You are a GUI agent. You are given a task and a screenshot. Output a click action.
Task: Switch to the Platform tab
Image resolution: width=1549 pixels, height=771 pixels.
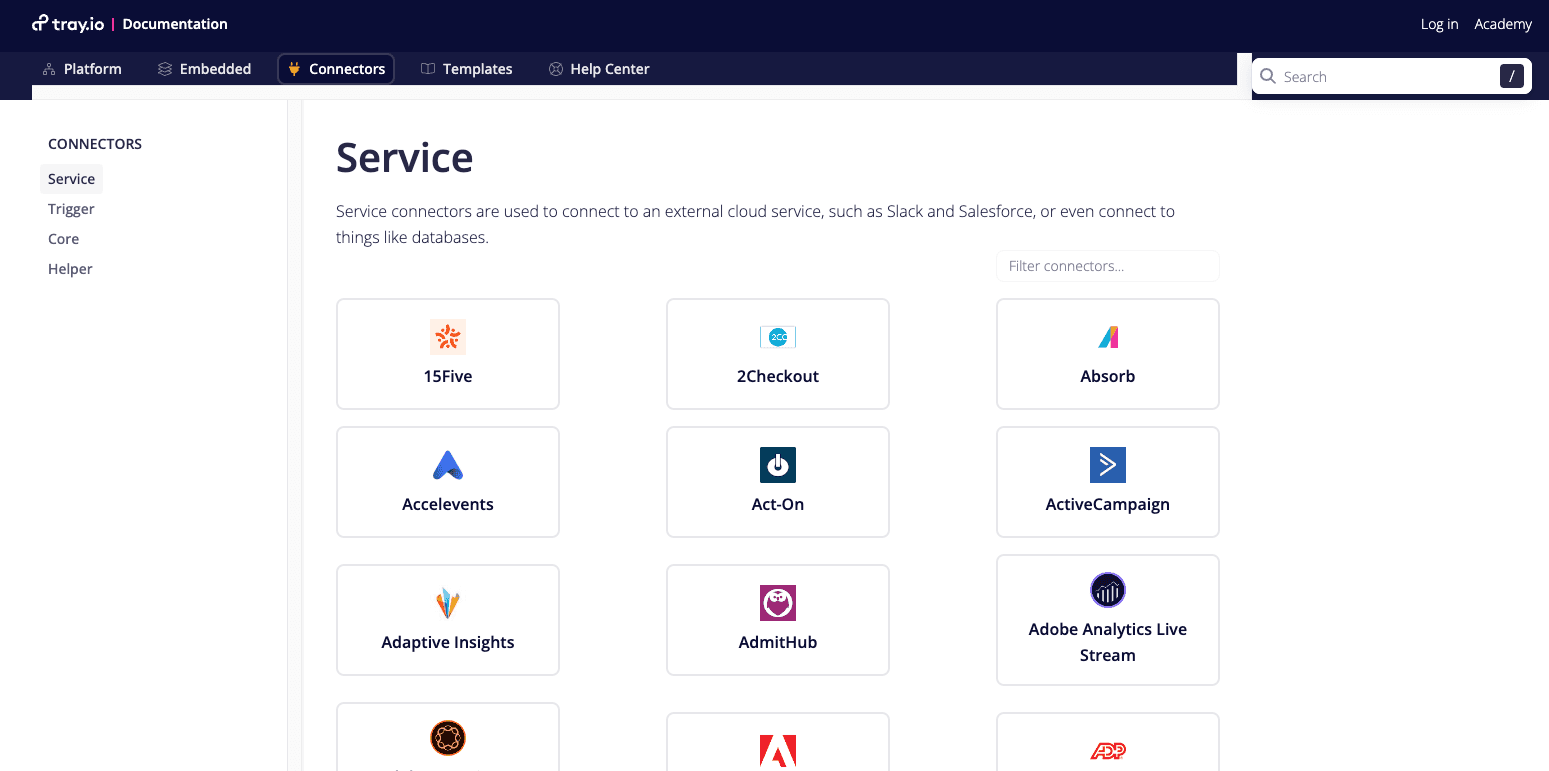click(82, 69)
